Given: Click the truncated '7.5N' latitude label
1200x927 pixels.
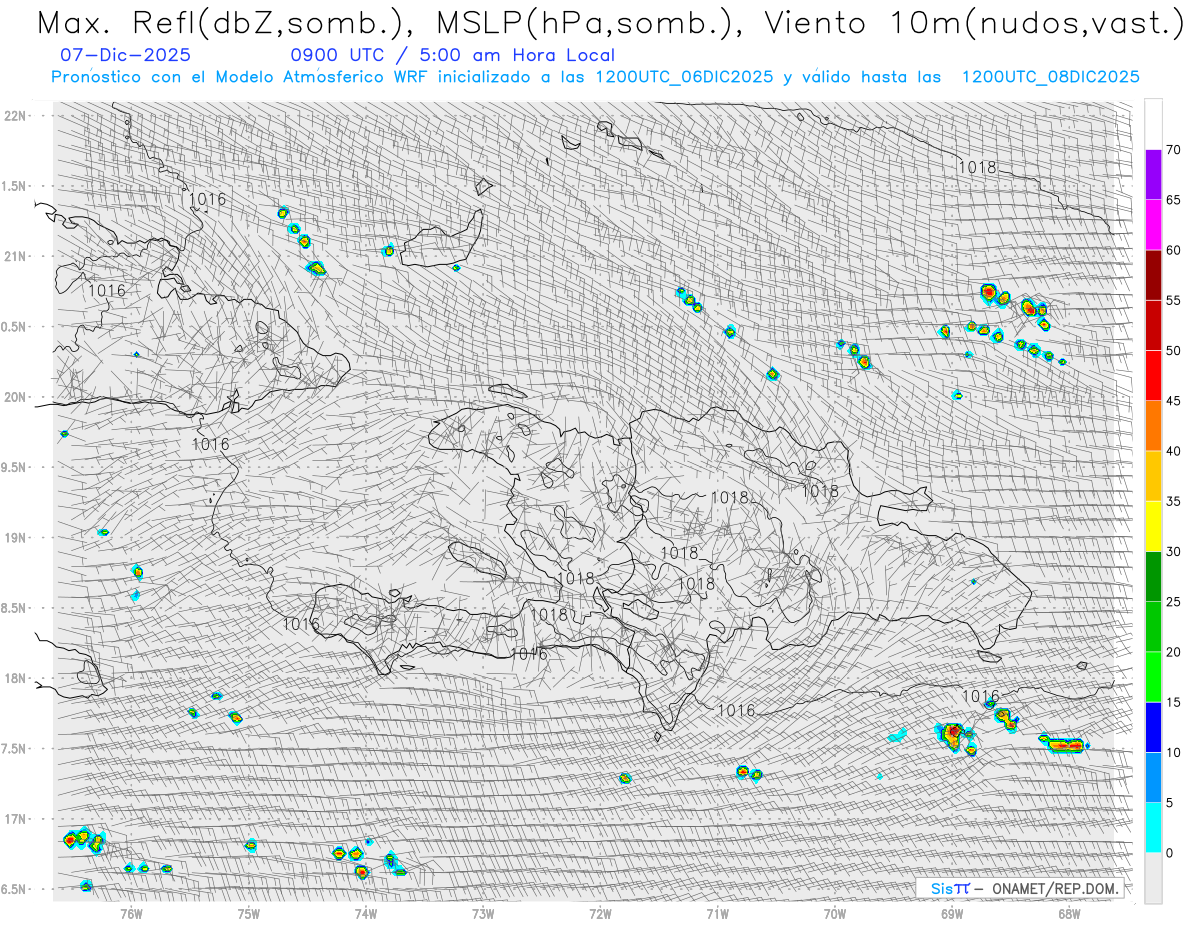Looking at the screenshot, I should coord(15,749).
